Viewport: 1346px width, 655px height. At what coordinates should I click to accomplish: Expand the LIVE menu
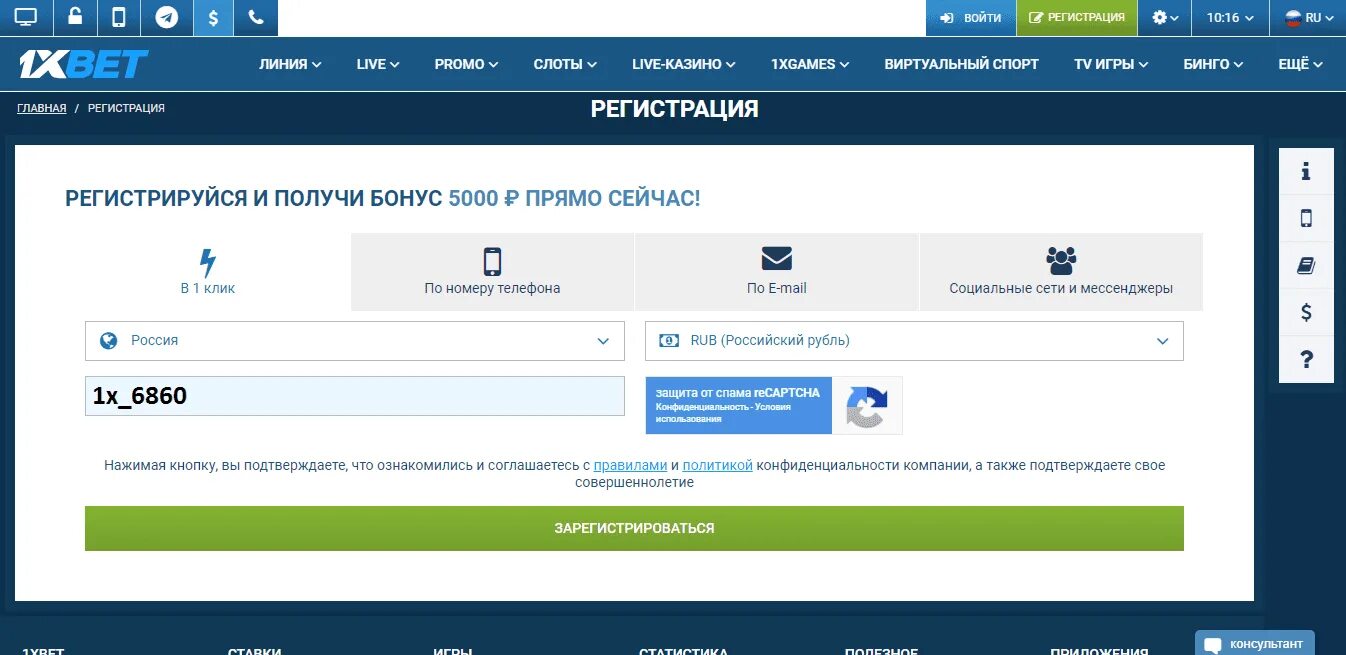378,64
